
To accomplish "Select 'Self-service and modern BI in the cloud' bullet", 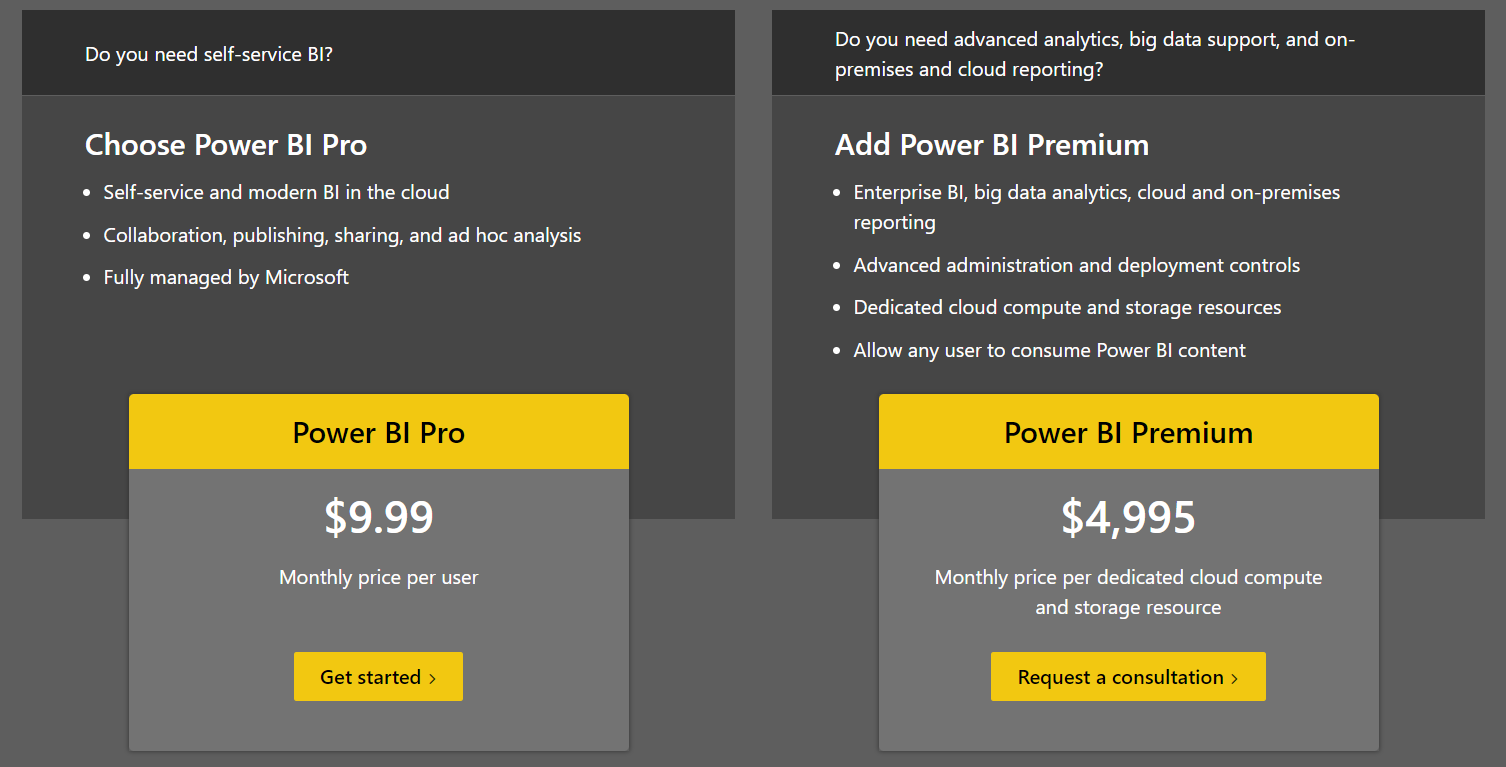I will (x=276, y=192).
